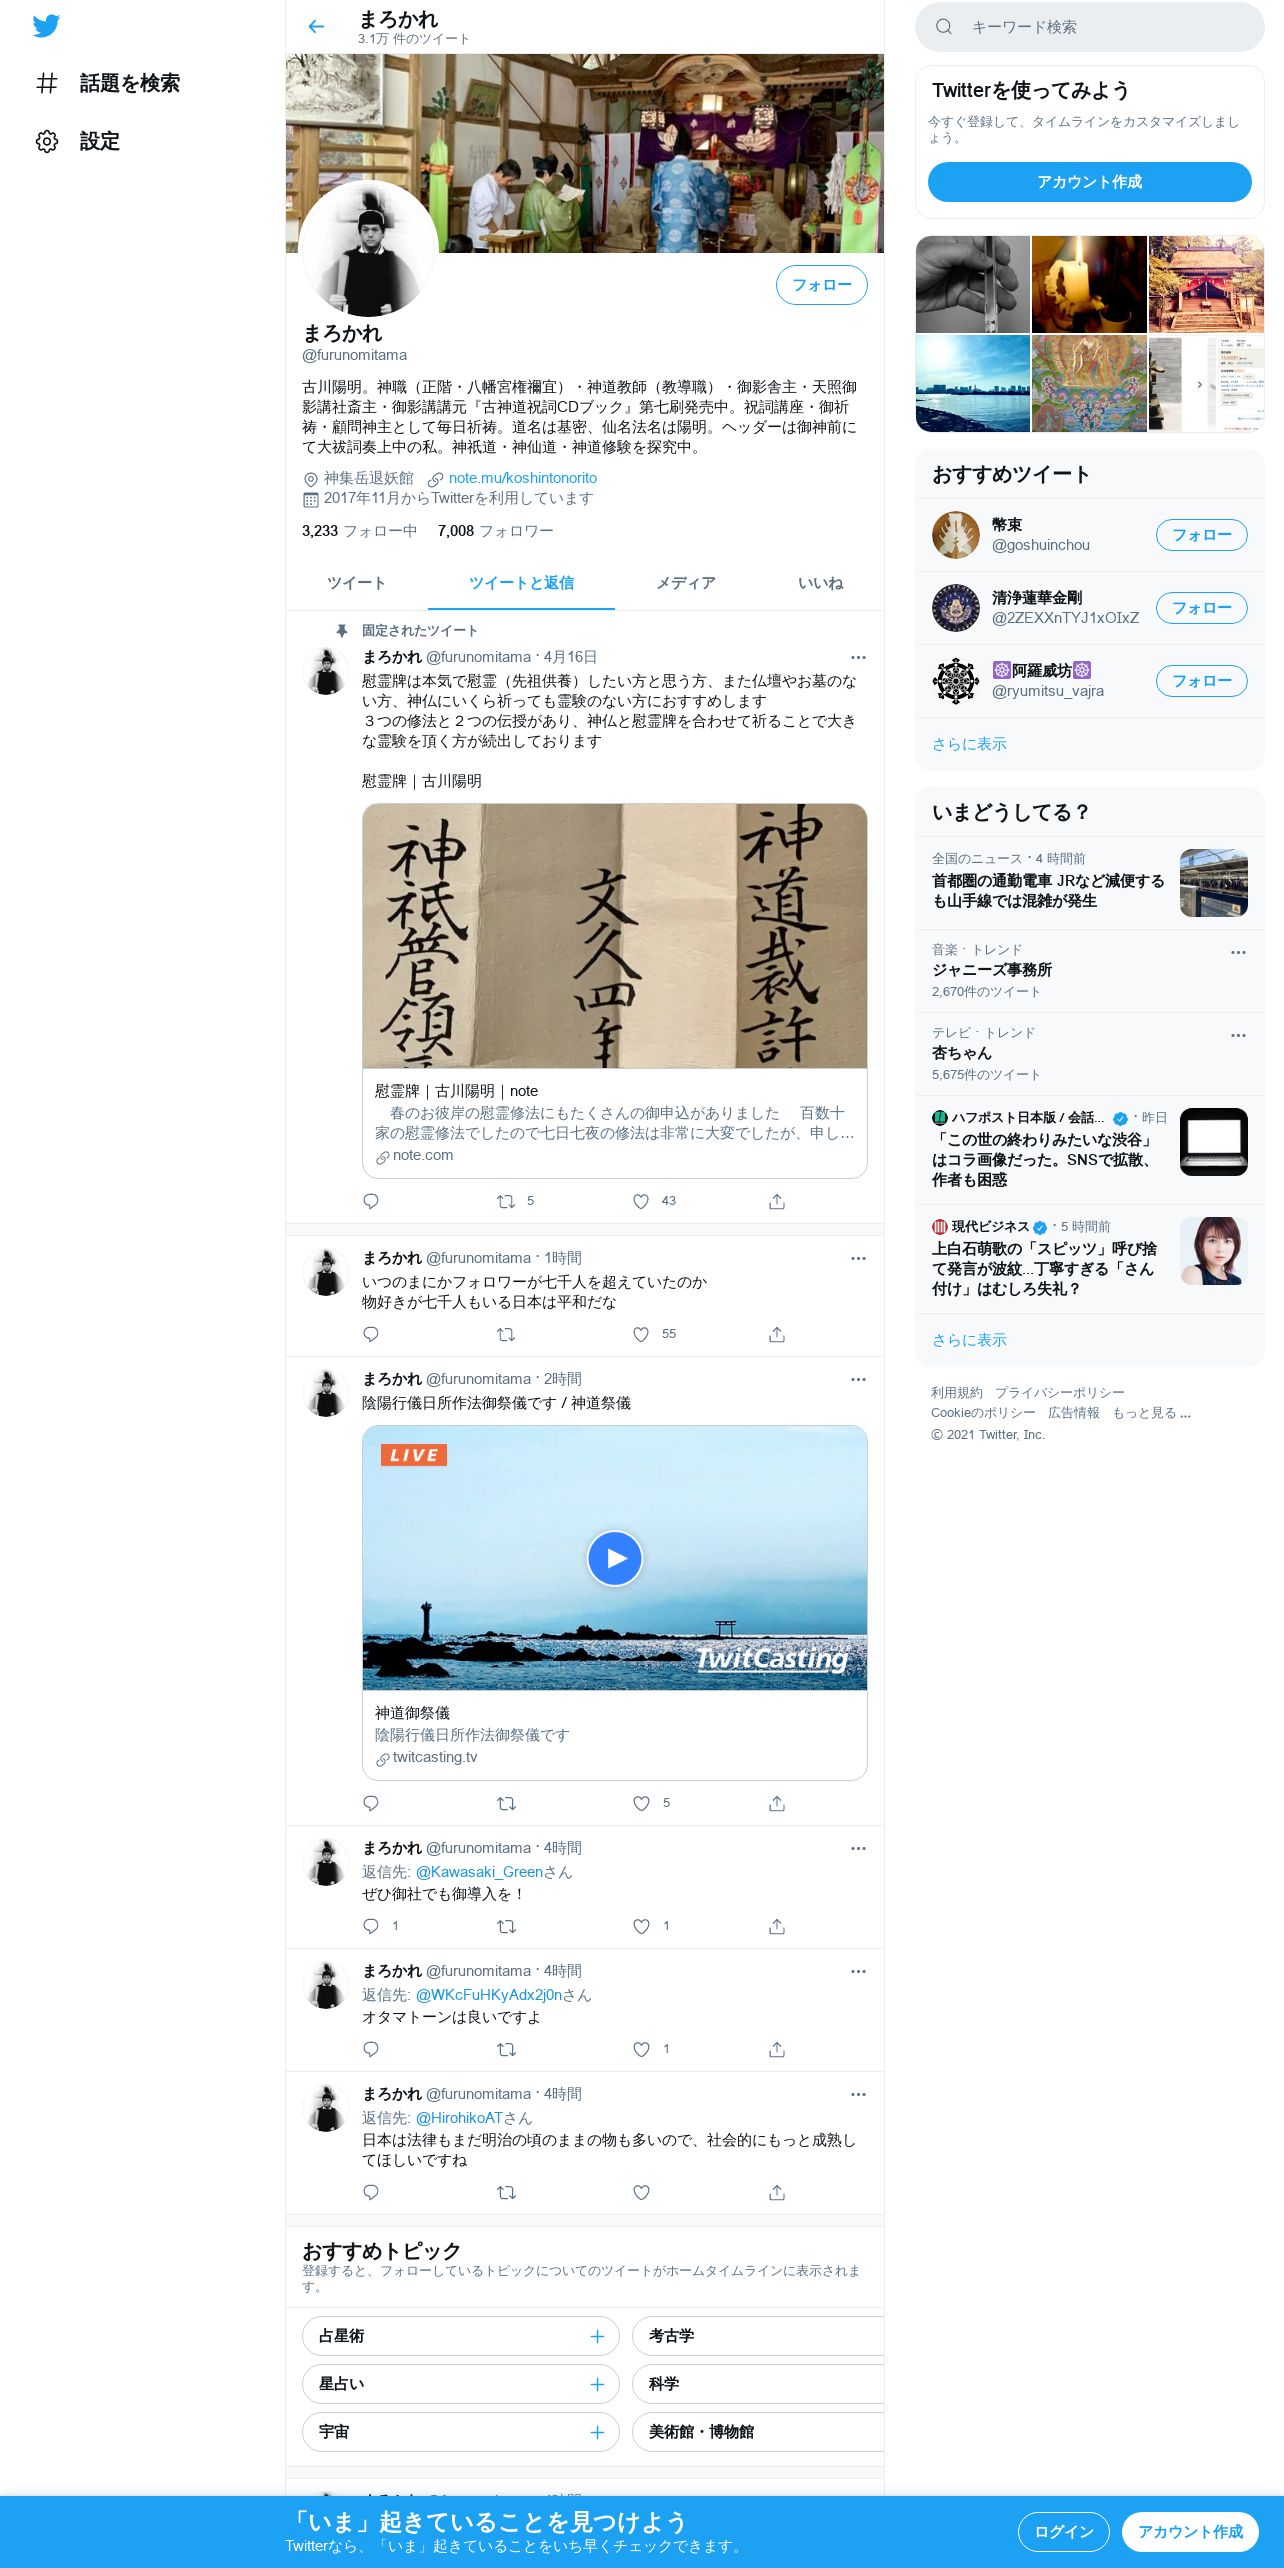The height and width of the screenshot is (2568, 1284).
Task: Play the TwitCasting live video
Action: click(614, 1558)
